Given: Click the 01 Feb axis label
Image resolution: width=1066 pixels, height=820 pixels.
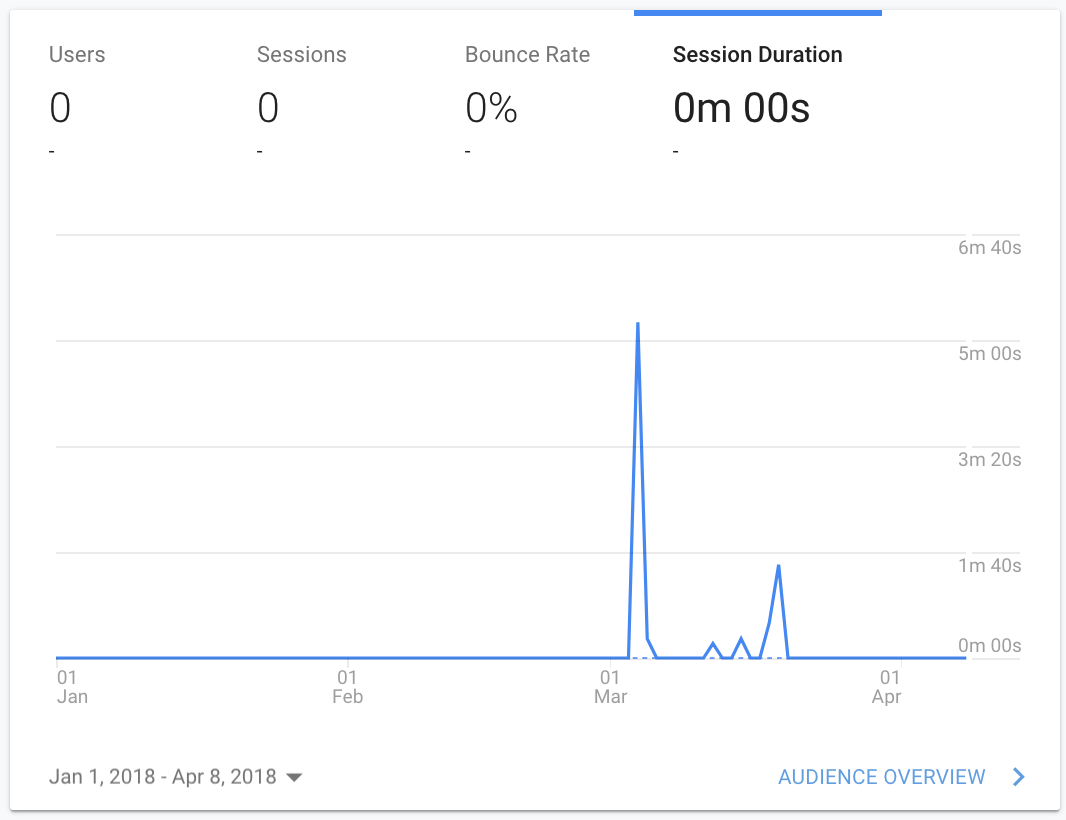Looking at the screenshot, I should tap(347, 687).
